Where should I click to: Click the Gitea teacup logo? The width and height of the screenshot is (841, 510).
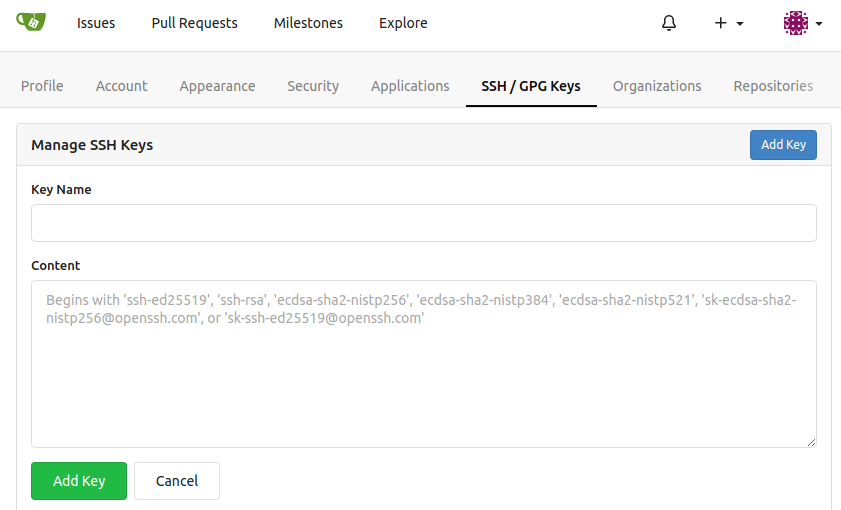(x=31, y=23)
